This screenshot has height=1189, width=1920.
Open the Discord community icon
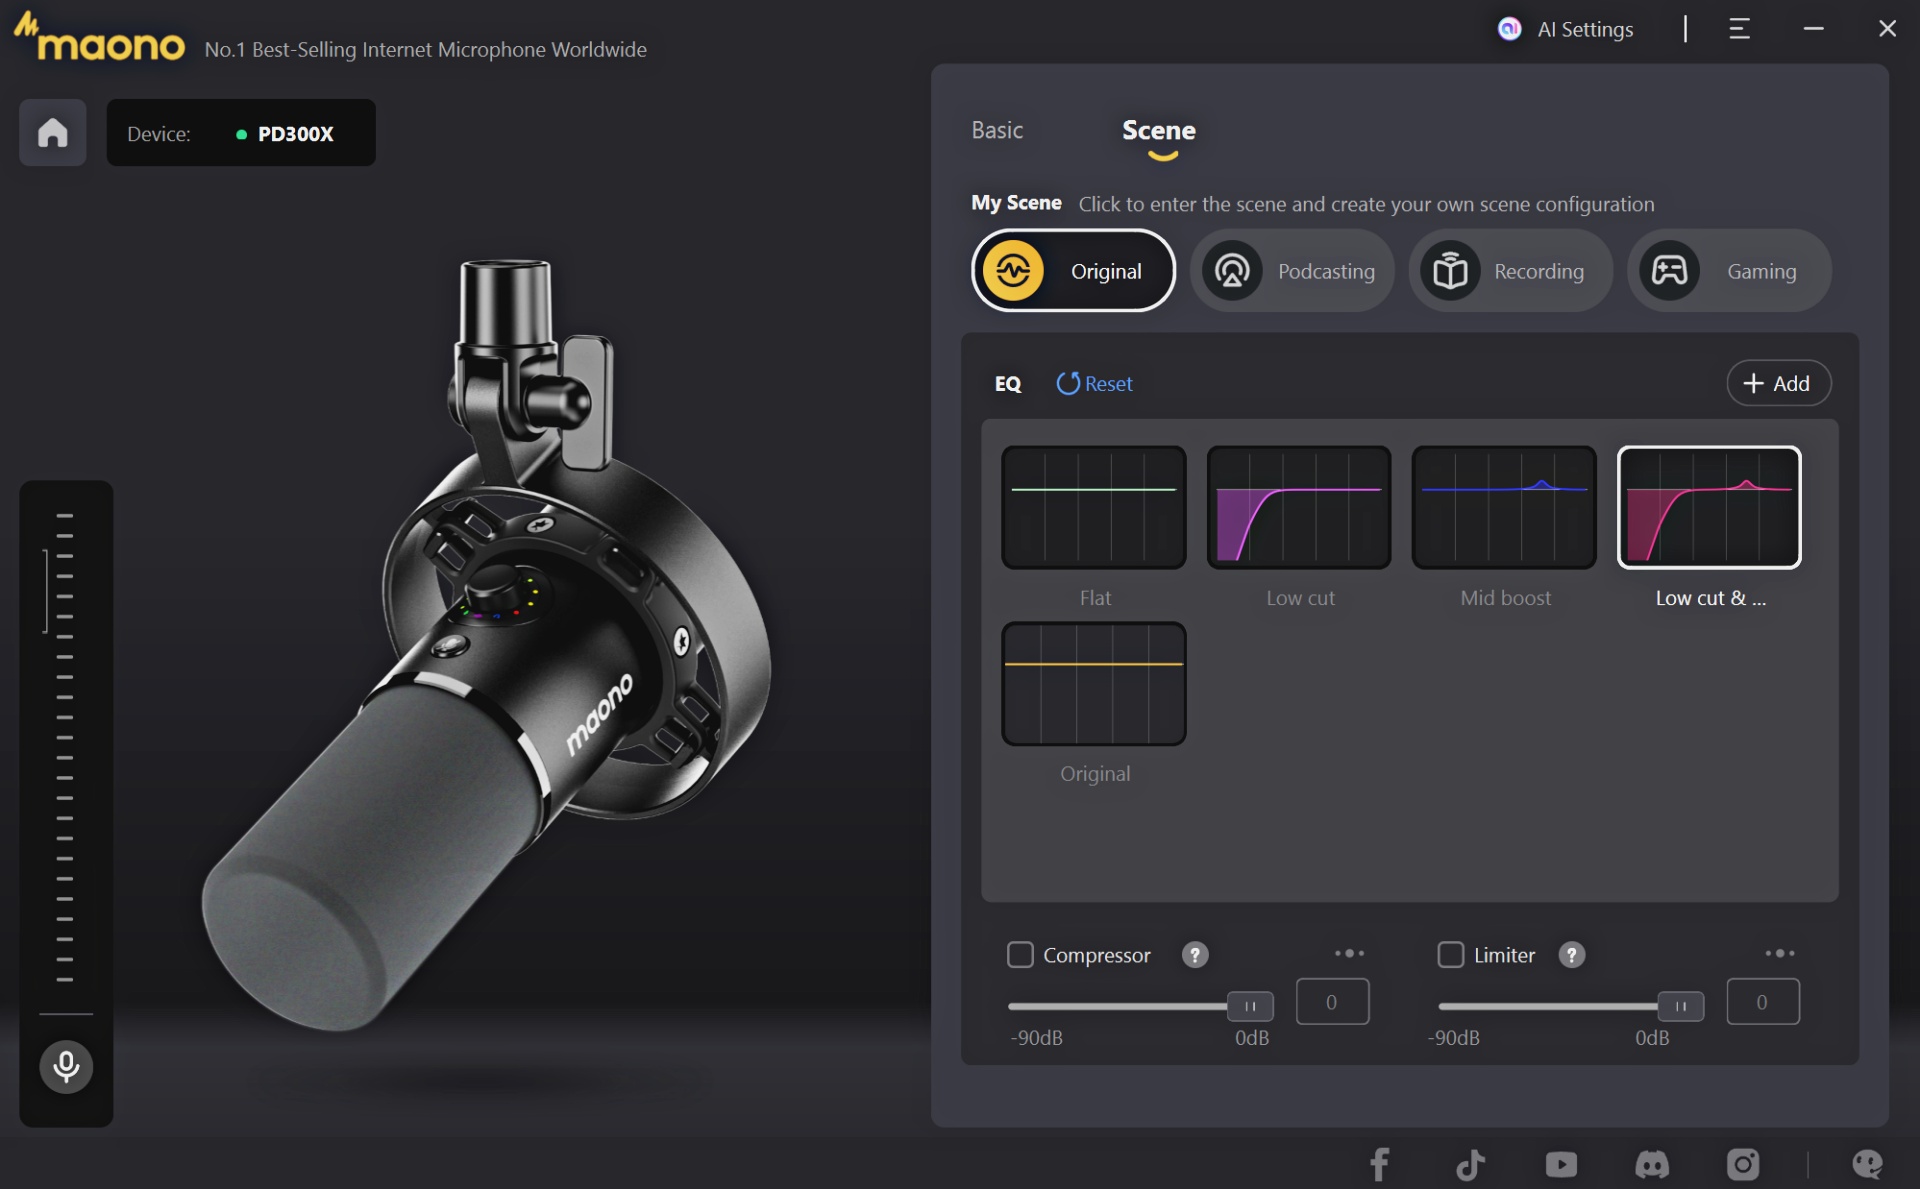pyautogui.click(x=1652, y=1164)
